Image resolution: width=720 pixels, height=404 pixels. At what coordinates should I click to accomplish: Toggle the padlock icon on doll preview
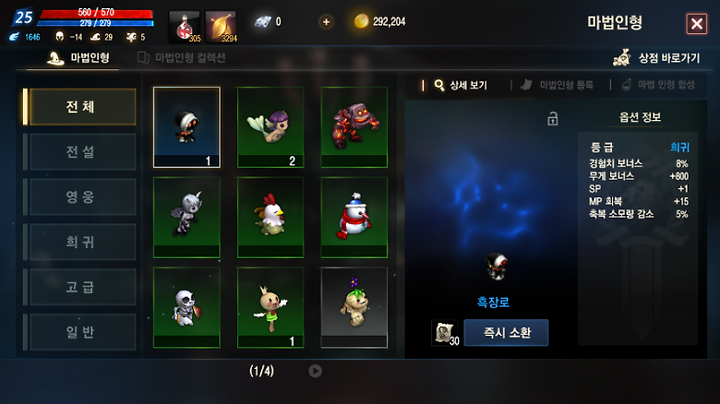(553, 119)
